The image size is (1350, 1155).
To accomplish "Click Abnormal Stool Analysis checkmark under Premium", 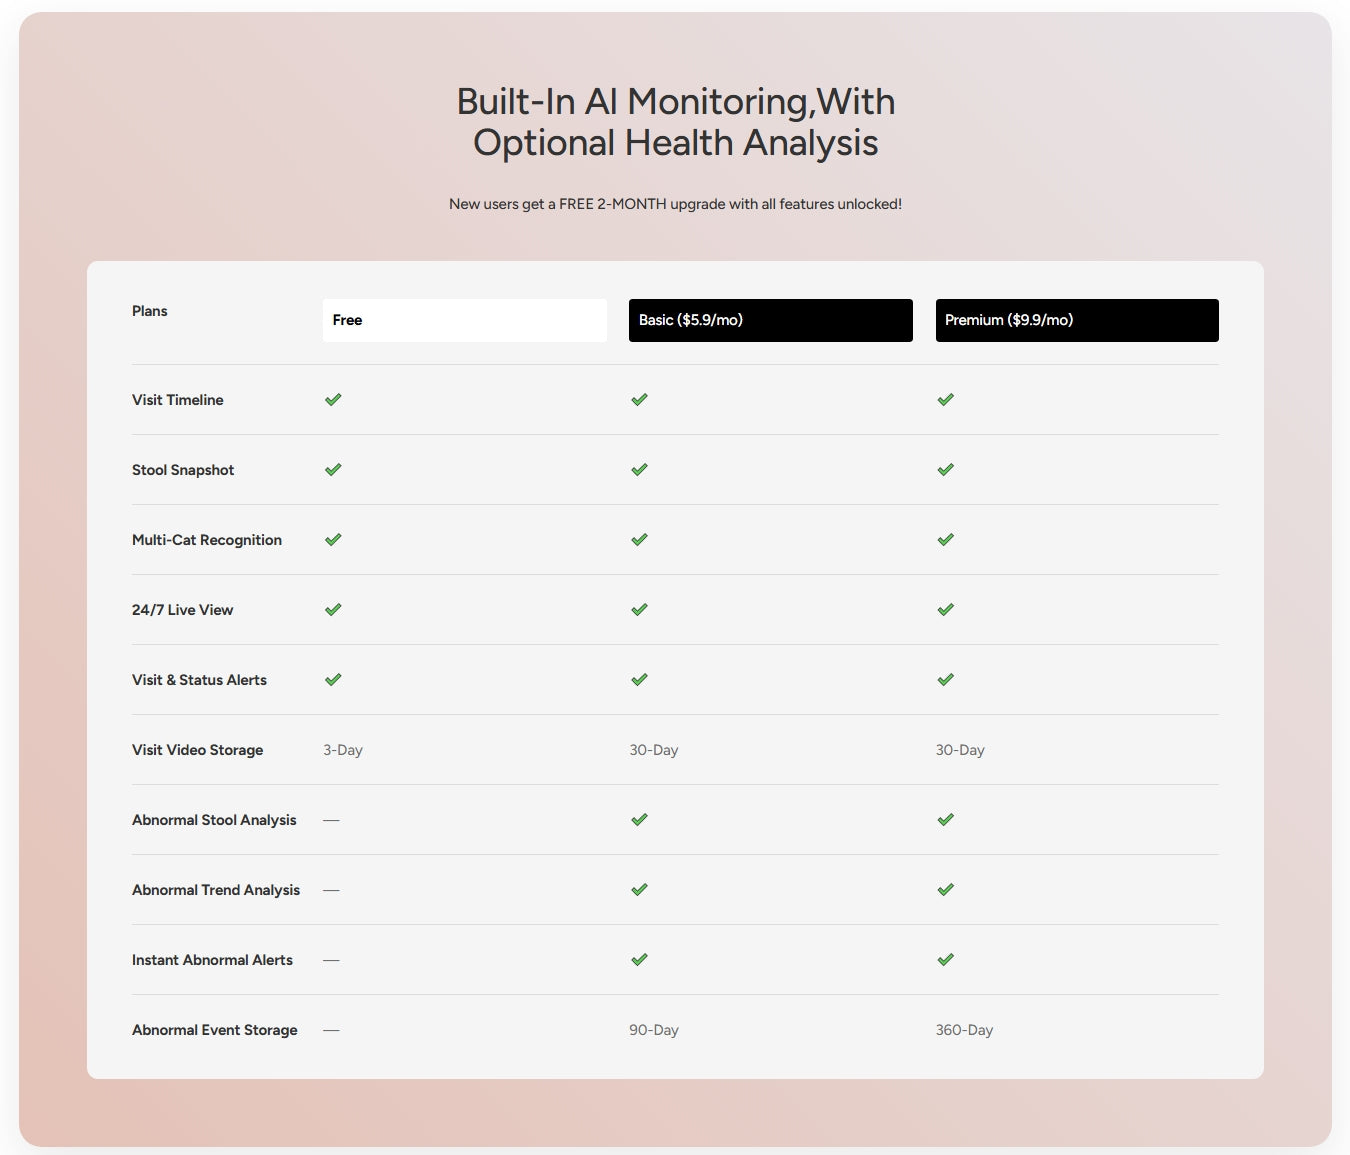I will click(x=945, y=820).
